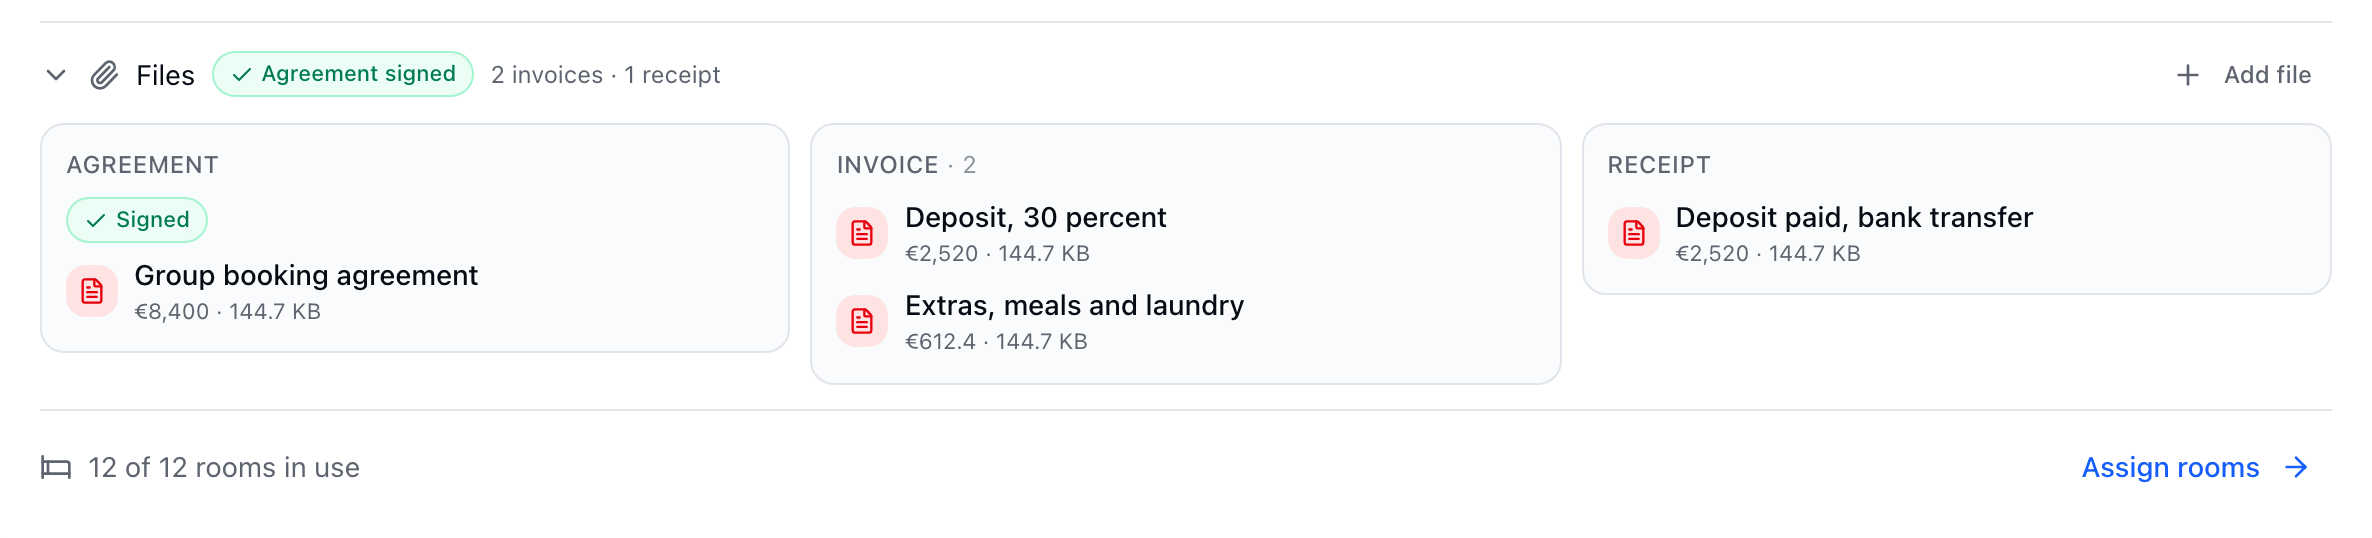Click the Agreement signed badge
Image resolution: width=2372 pixels, height=538 pixels.
pos(343,74)
